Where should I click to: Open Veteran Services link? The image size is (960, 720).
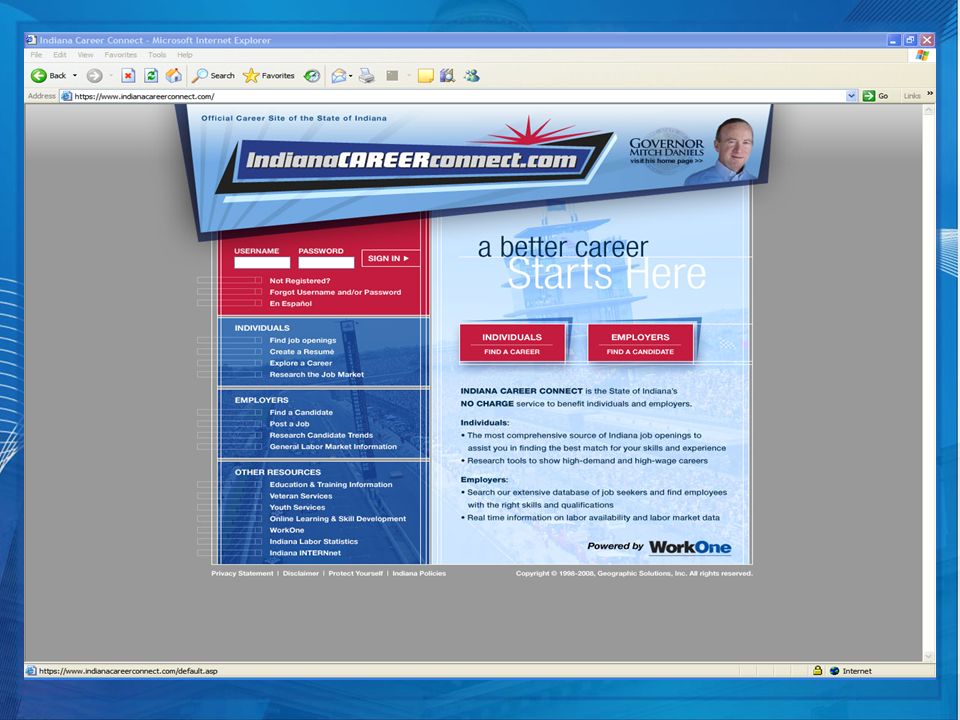point(301,496)
